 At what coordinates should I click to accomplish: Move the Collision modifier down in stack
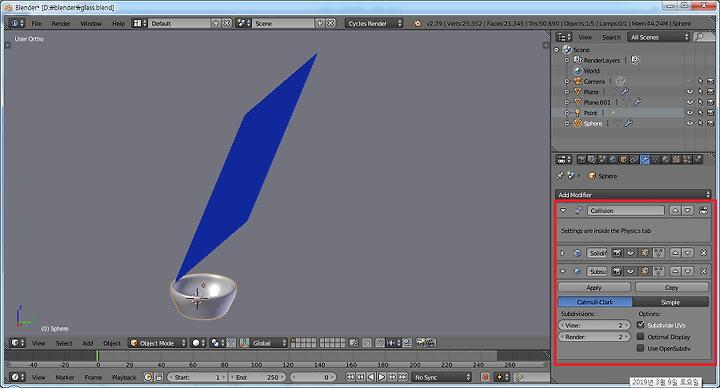coord(688,210)
